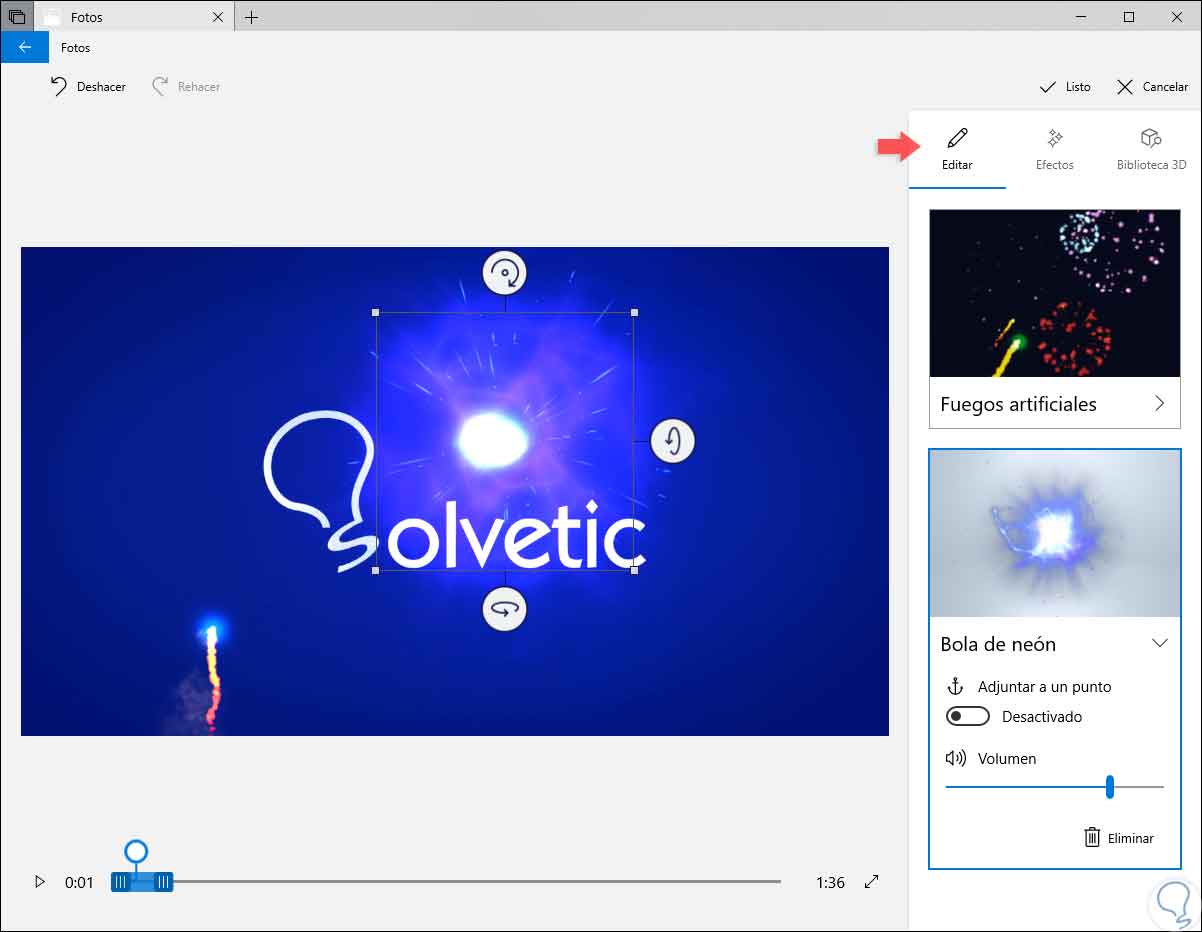Viewport: 1202px width, 932px height.
Task: Click the bottom-left resize handle of effect box
Action: pyautogui.click(x=376, y=570)
